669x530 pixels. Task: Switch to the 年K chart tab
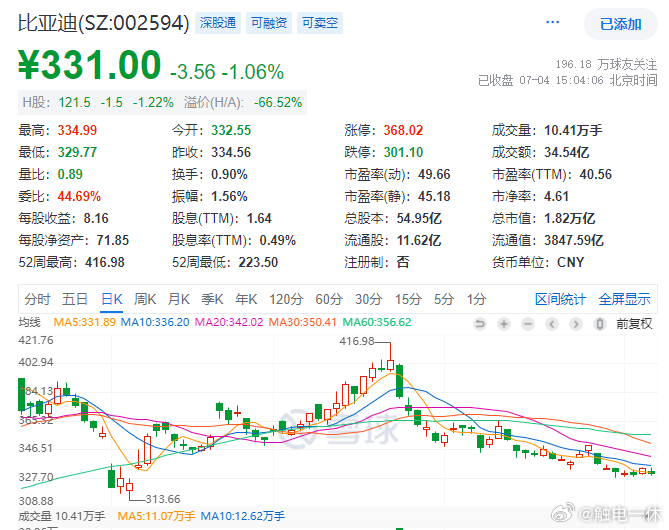coord(246,299)
